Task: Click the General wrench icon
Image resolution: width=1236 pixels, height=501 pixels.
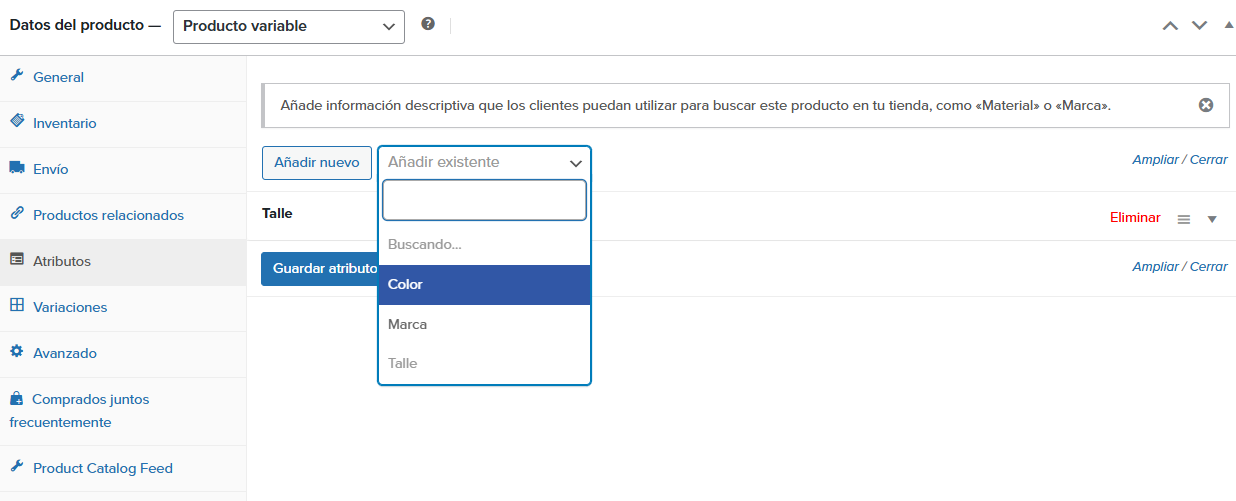Action: pyautogui.click(x=16, y=76)
